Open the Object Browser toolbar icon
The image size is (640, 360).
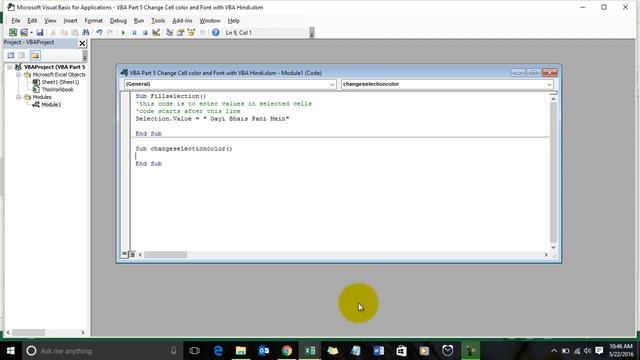(191, 32)
